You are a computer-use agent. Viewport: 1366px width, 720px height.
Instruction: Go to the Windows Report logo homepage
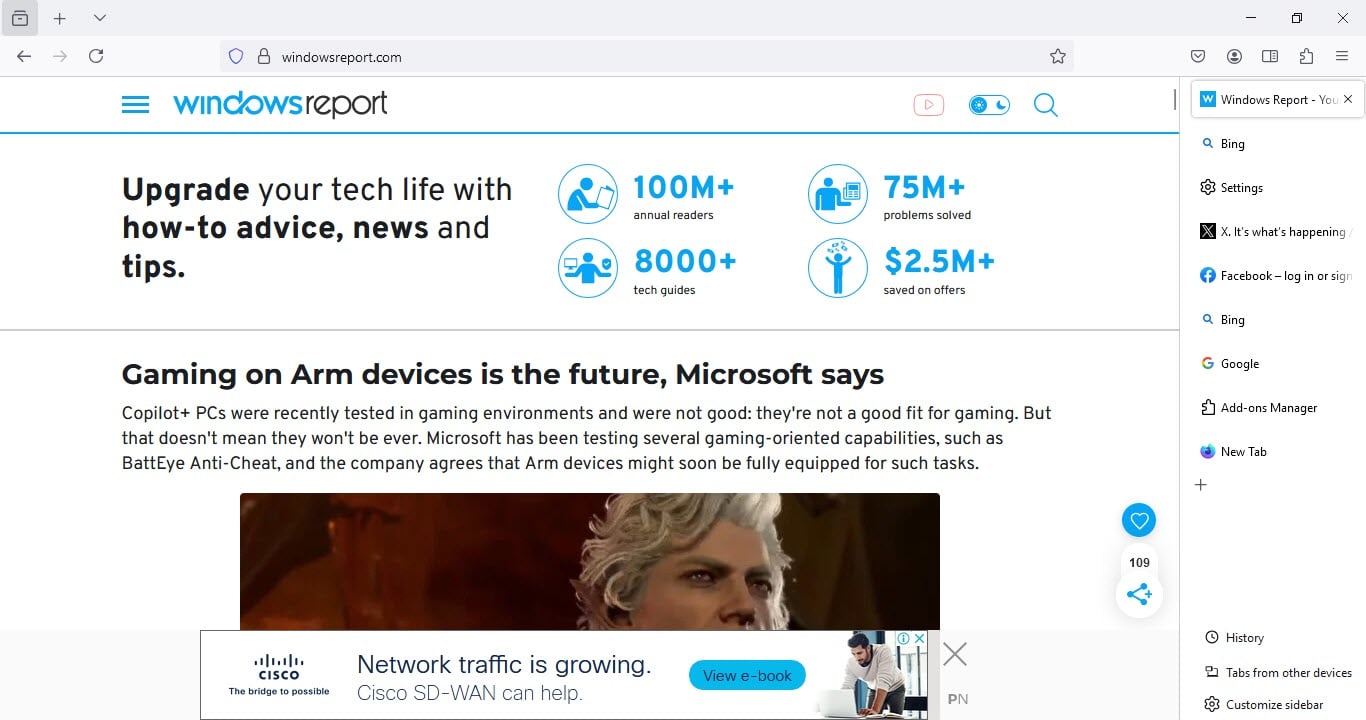pyautogui.click(x=280, y=104)
